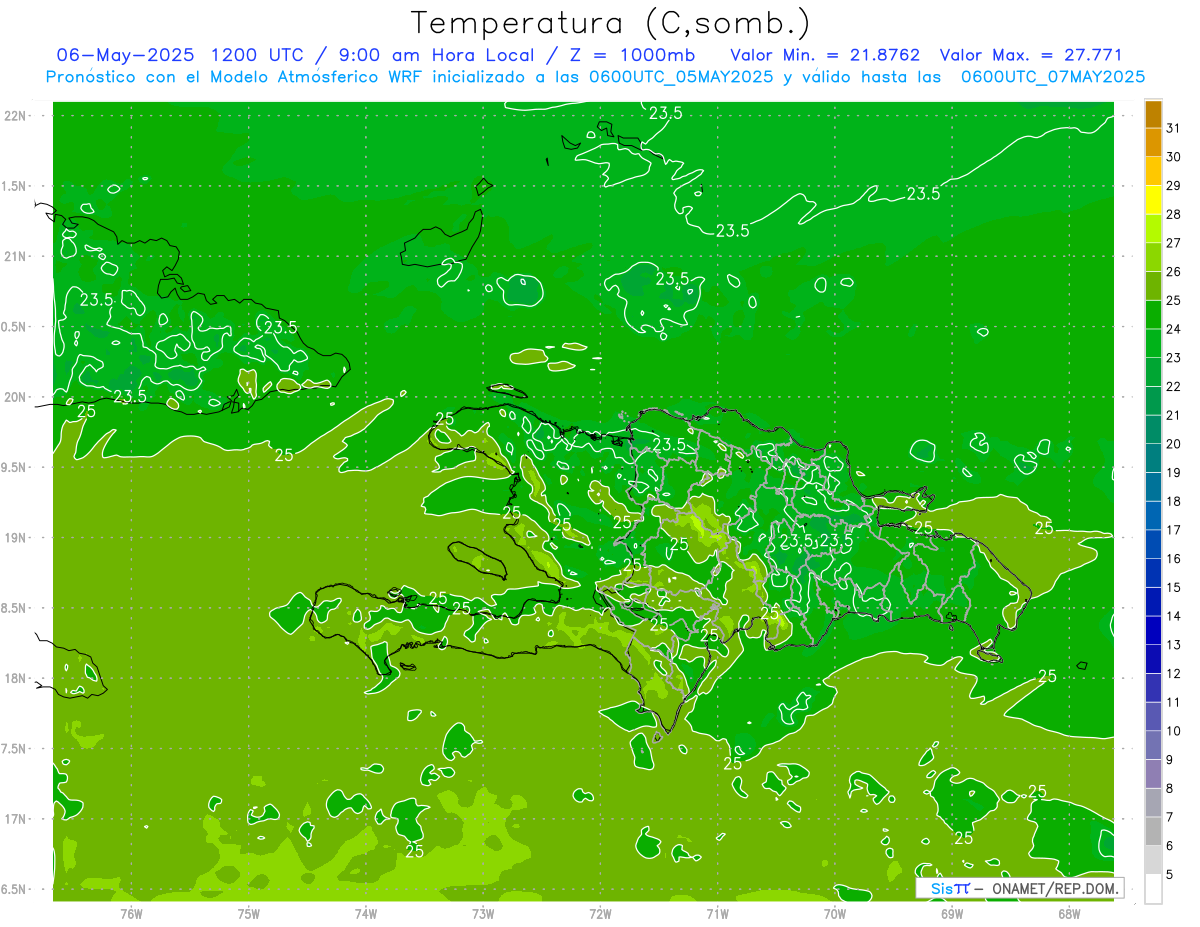Click the legend value "25" on colorbar
This screenshot has width=1200, height=927.
click(1174, 300)
